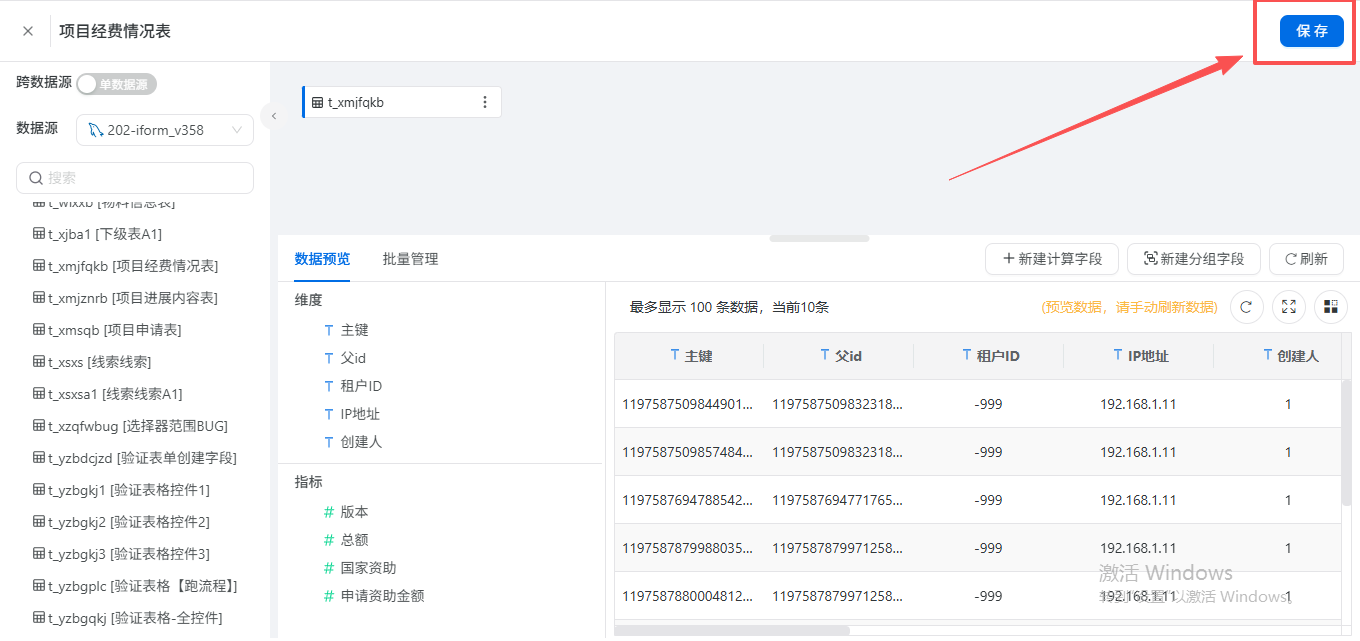Toggle the 跨数据源 single-datasource switch
Screen dimensions: 1360x641
pos(117,84)
